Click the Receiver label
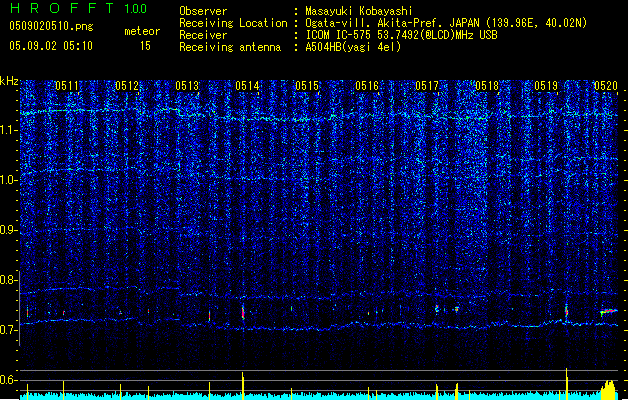 click(x=203, y=35)
